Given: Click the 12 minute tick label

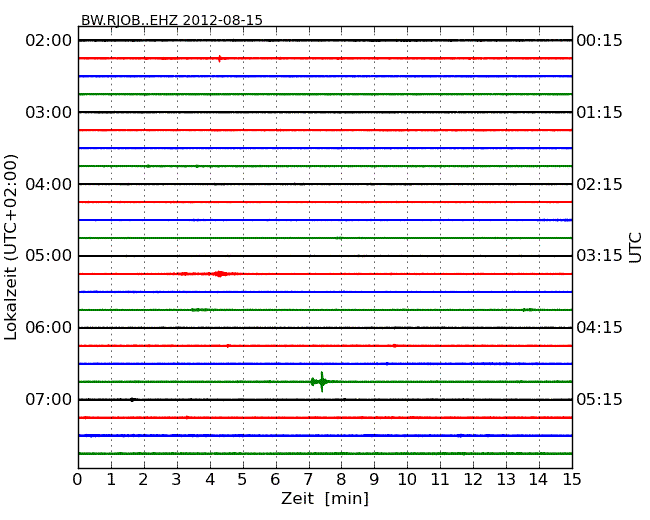Looking at the screenshot, I should (473, 480).
